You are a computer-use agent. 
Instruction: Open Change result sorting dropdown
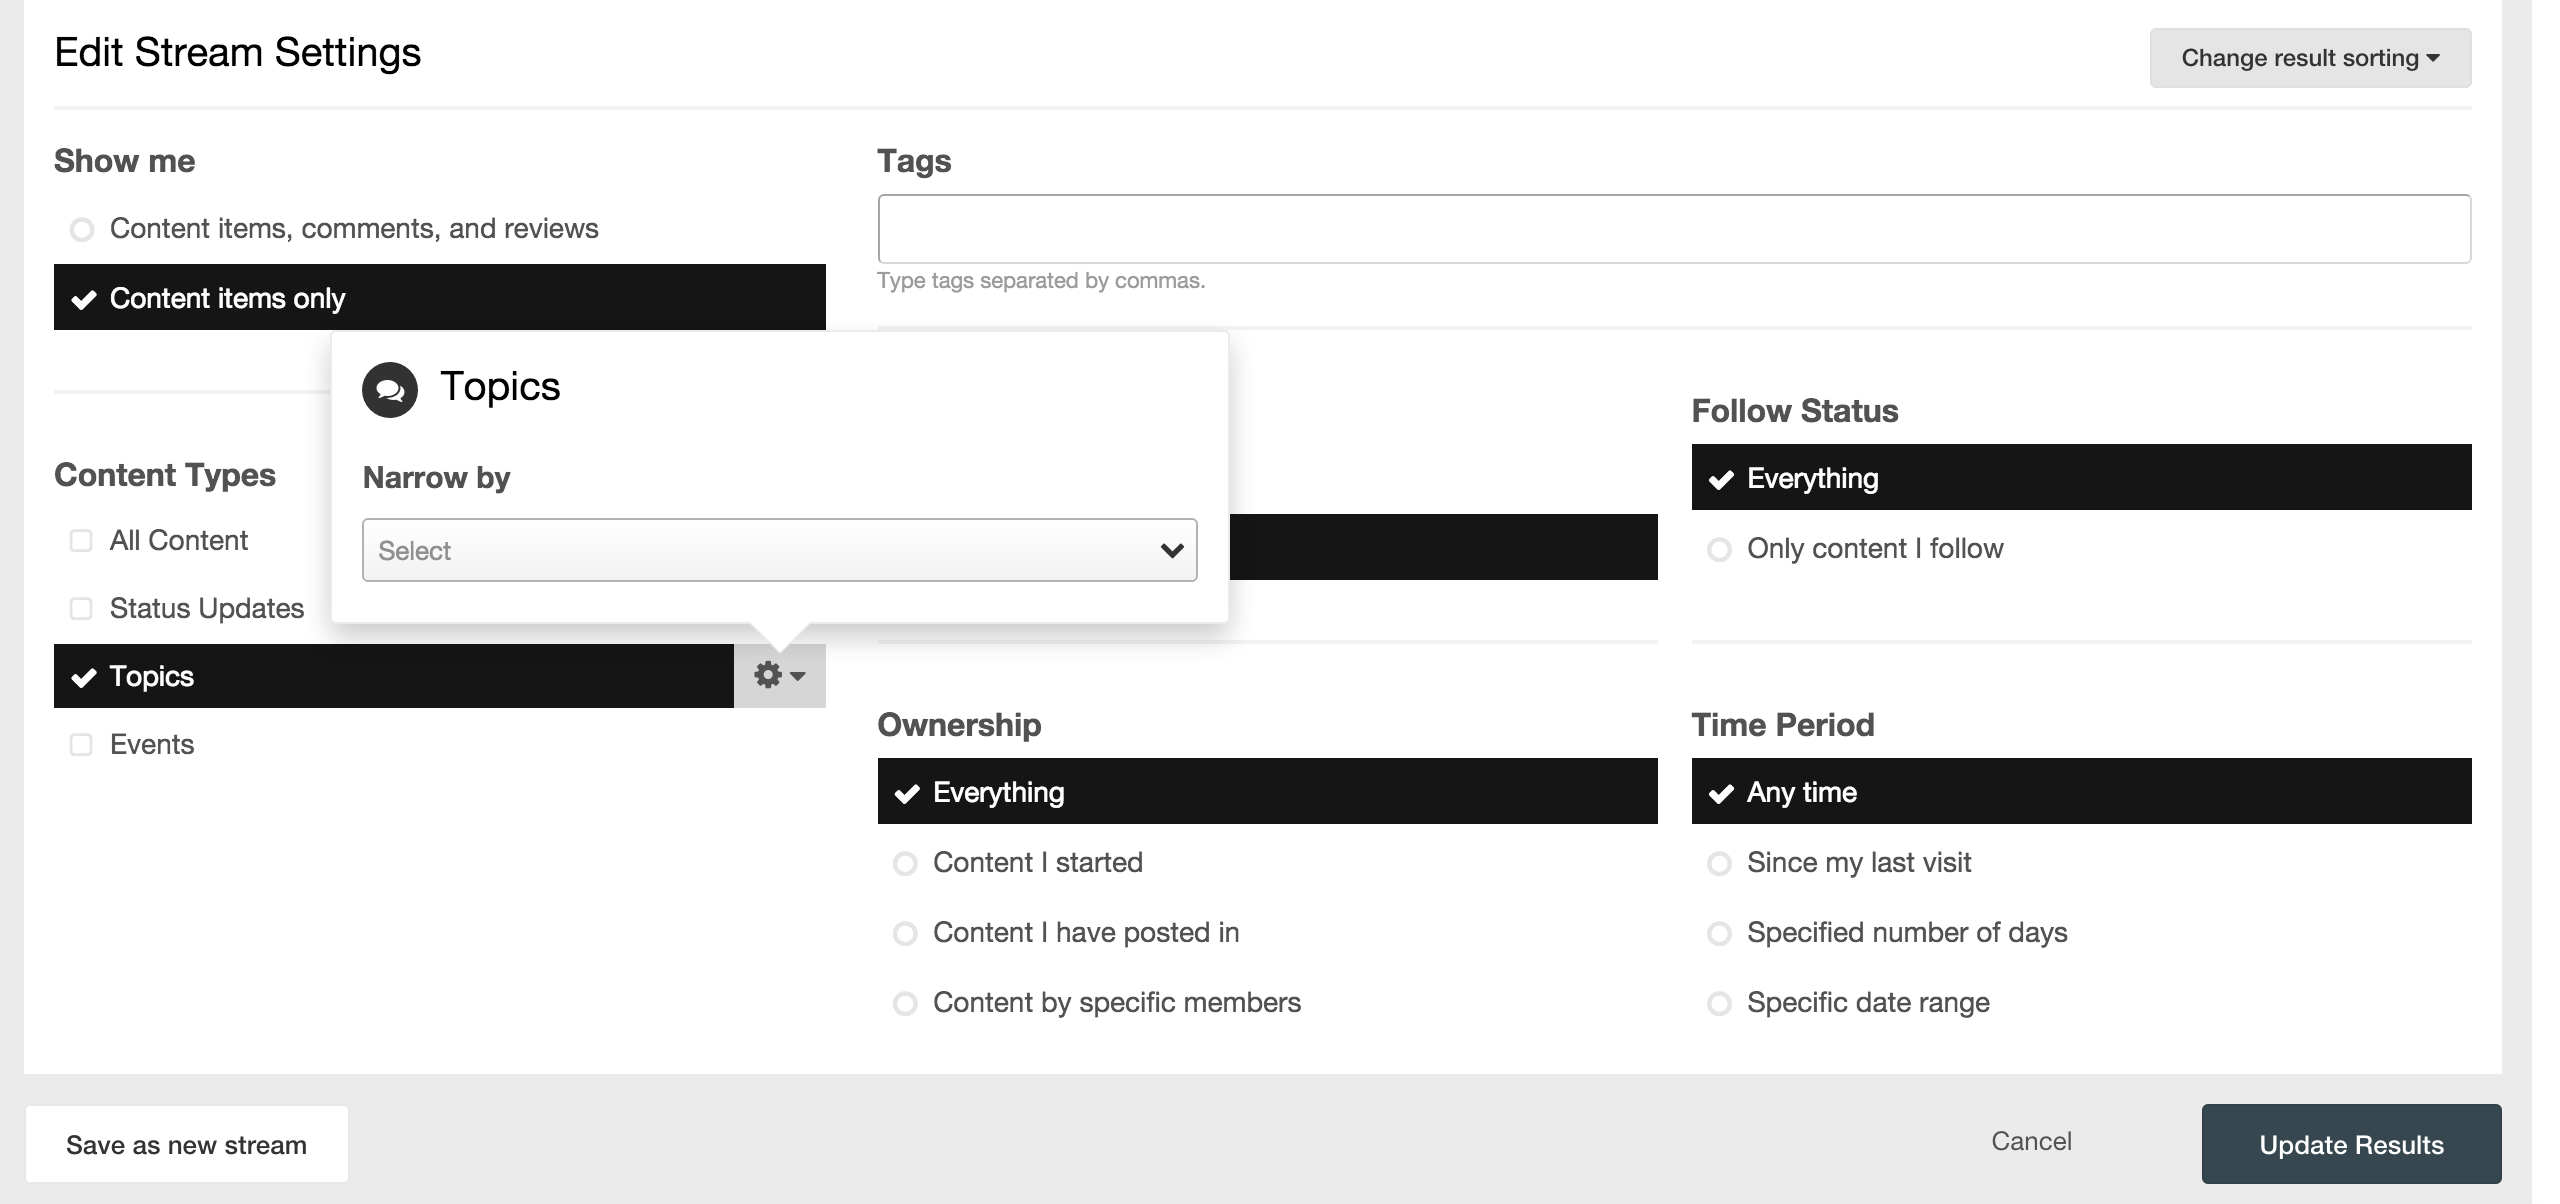point(2310,58)
